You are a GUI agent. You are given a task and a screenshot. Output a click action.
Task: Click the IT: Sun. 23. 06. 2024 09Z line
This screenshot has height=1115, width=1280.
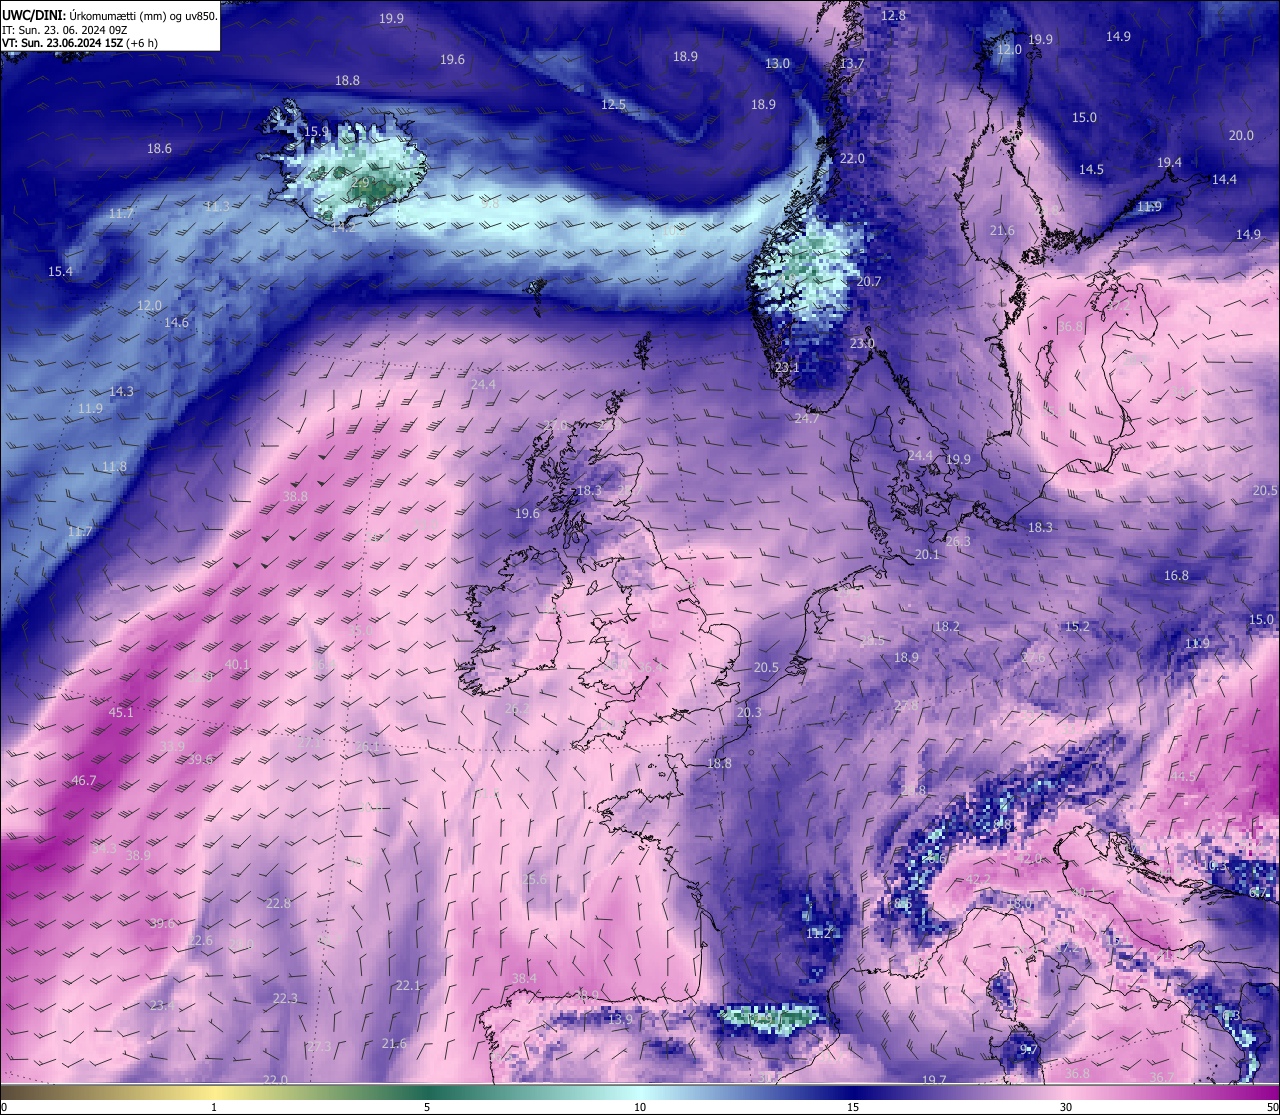tap(64, 30)
